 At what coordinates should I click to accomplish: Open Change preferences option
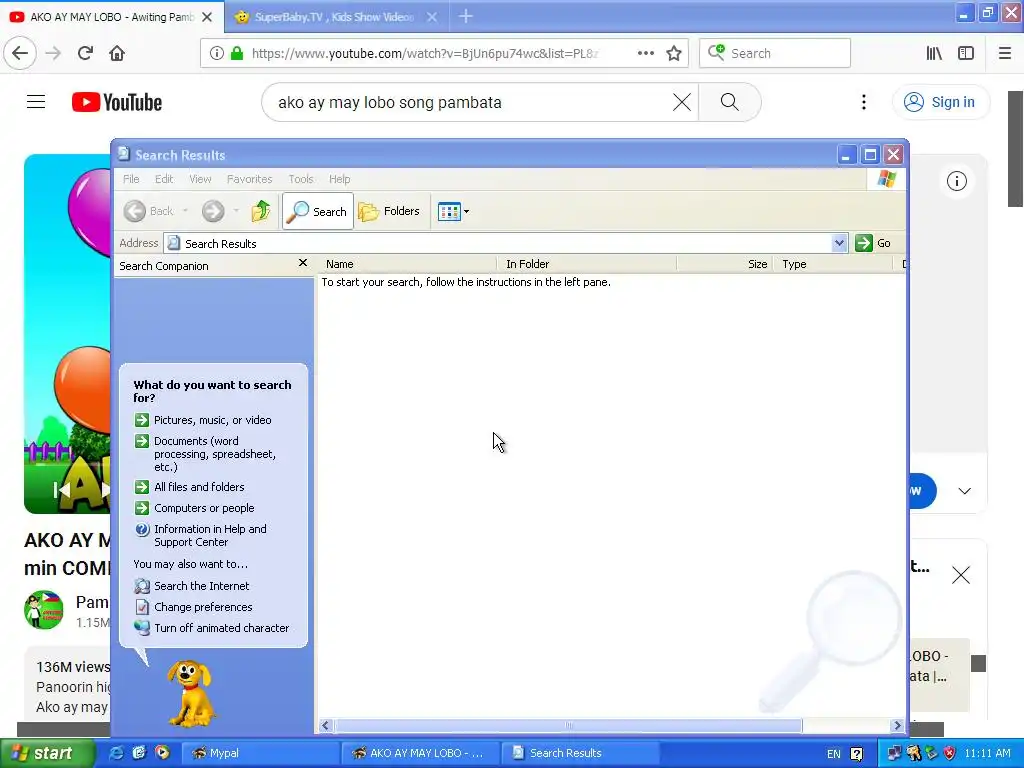click(193, 607)
